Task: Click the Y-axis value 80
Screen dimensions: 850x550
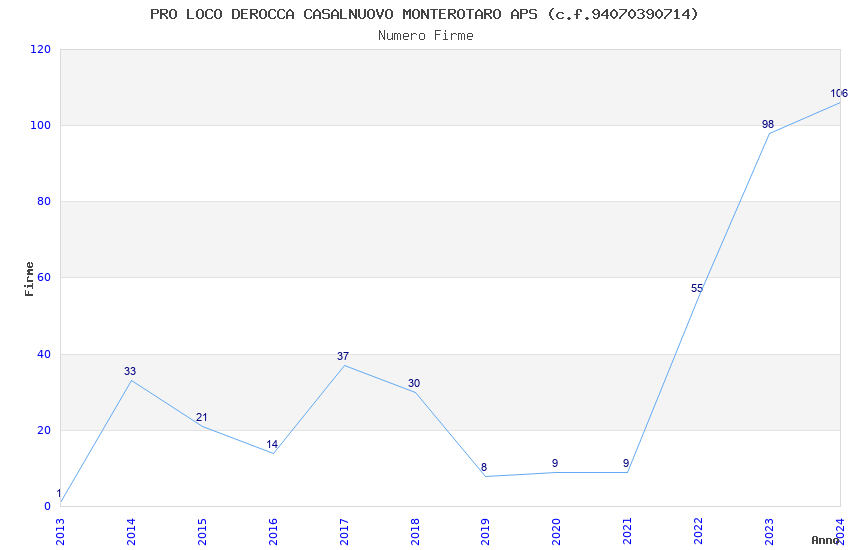Action: pyautogui.click(x=44, y=201)
